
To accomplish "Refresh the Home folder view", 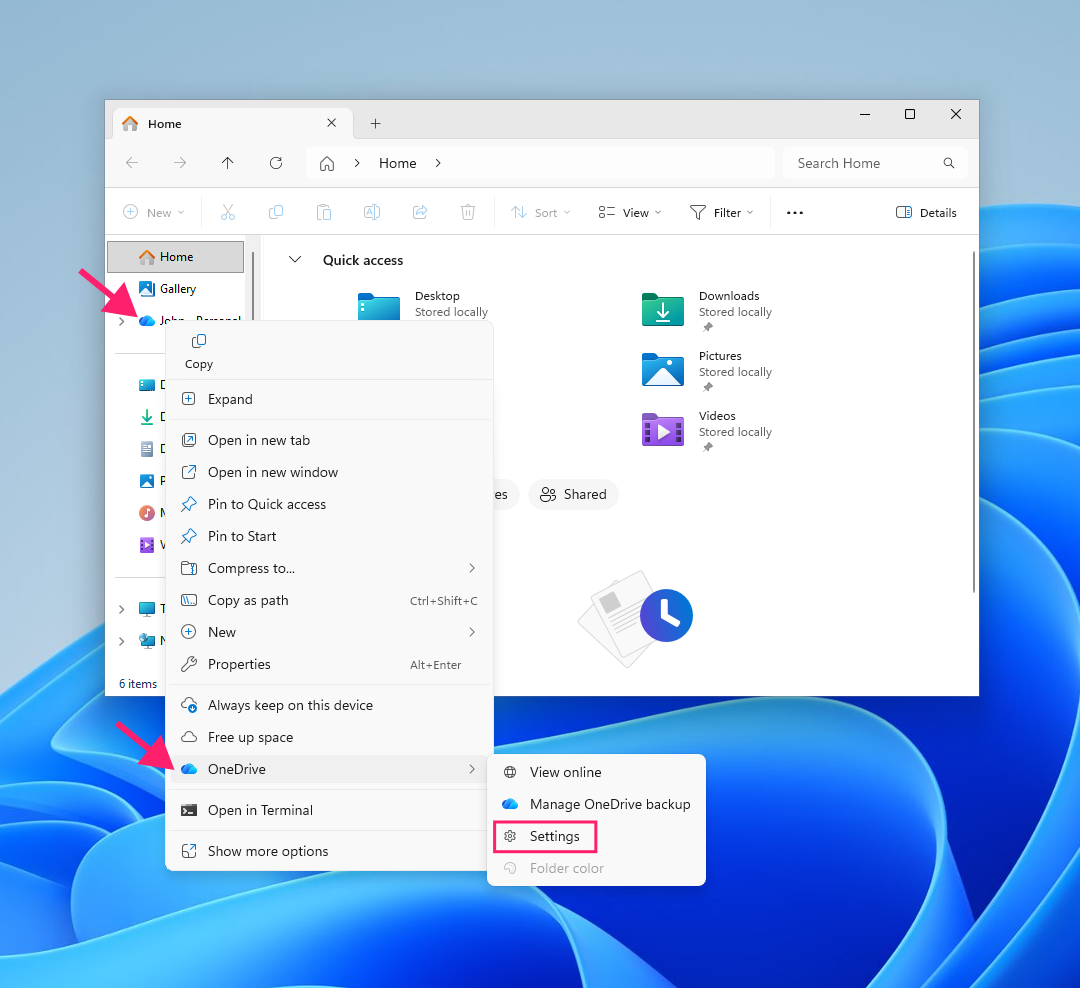I will pyautogui.click(x=276, y=163).
